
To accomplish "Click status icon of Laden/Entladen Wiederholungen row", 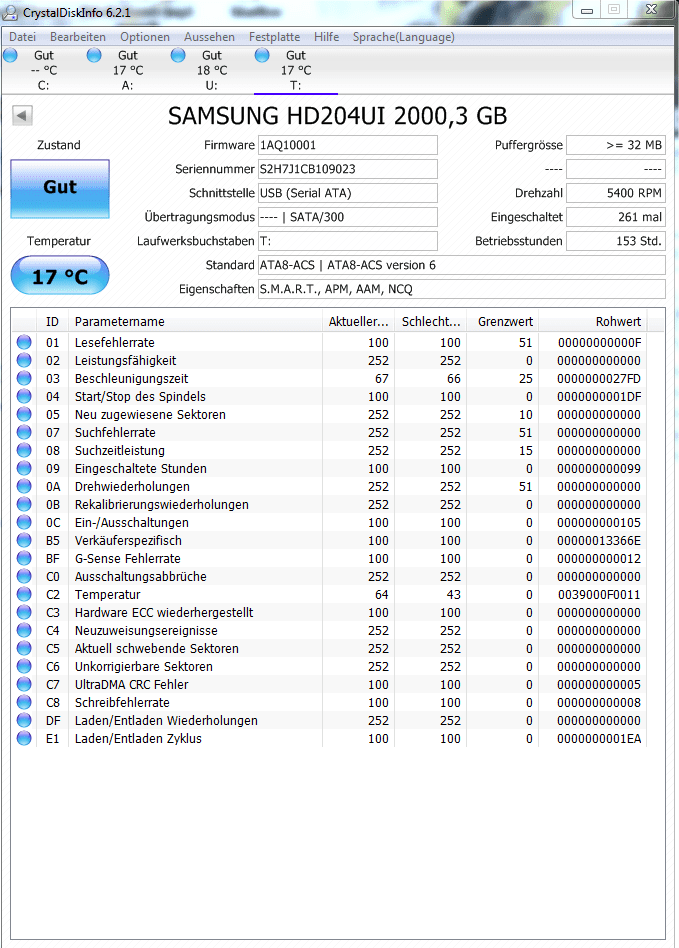I will click(x=24, y=720).
